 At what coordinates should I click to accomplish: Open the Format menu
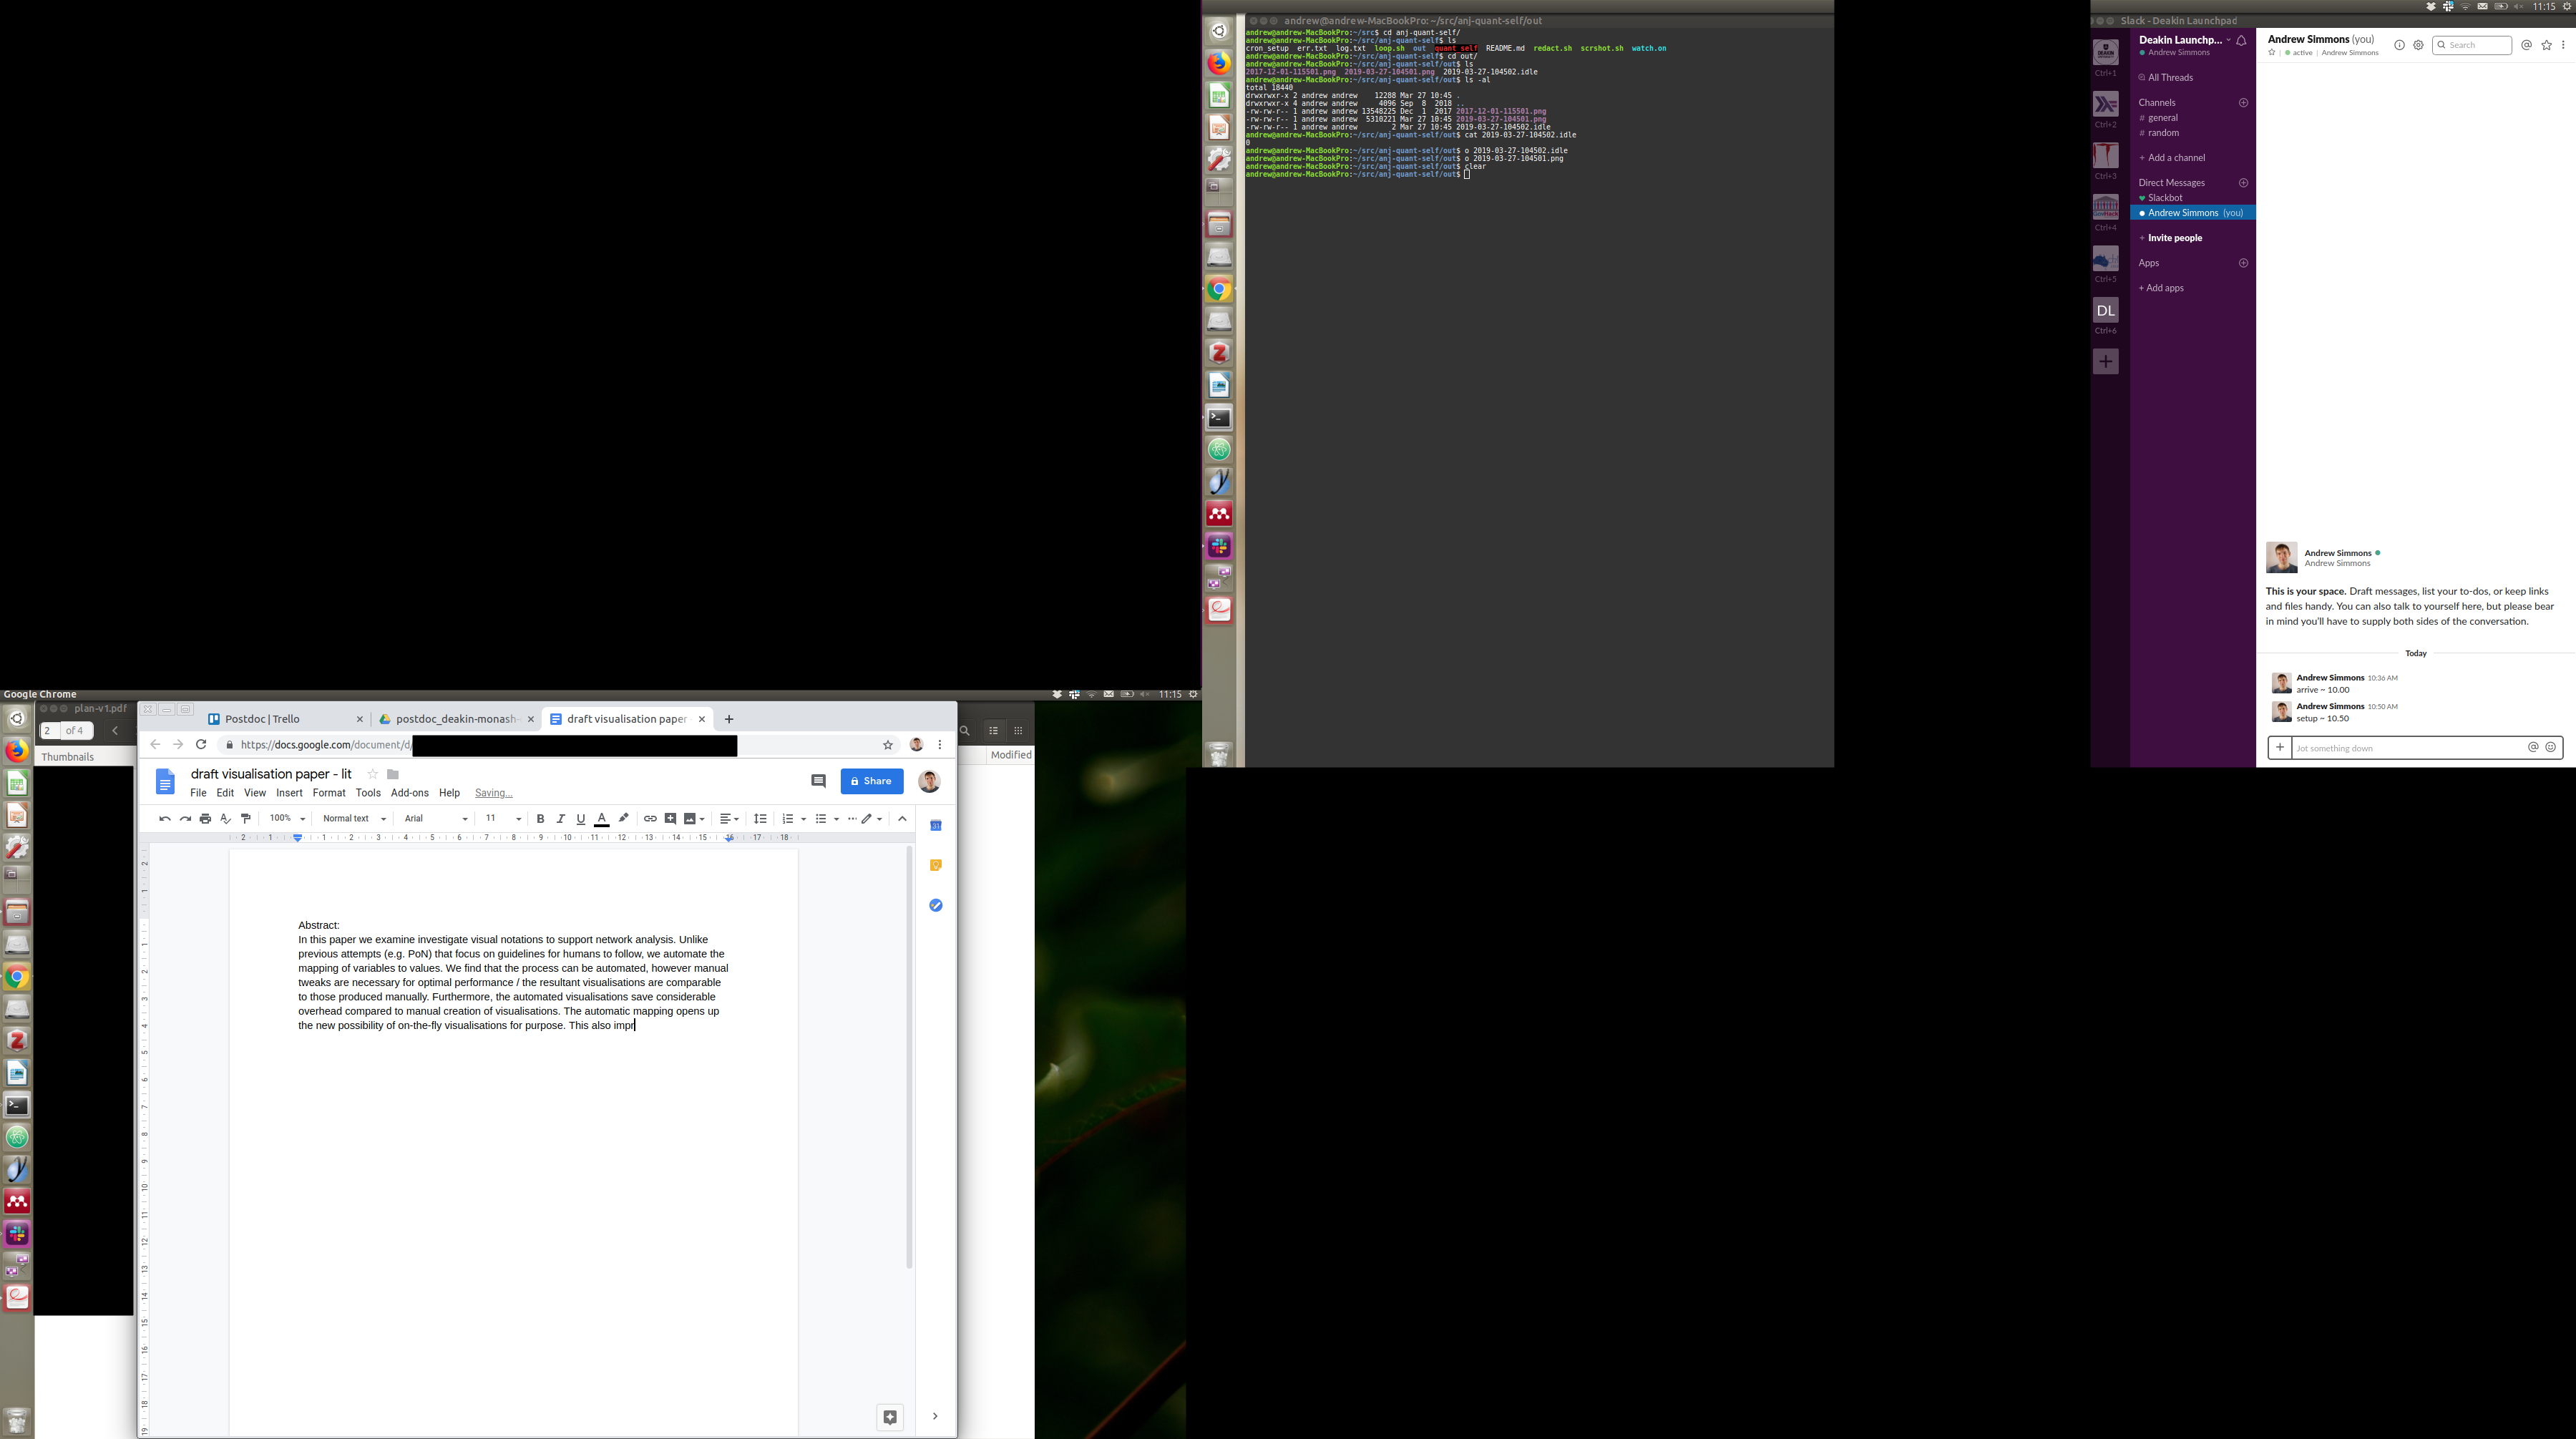pyautogui.click(x=328, y=793)
